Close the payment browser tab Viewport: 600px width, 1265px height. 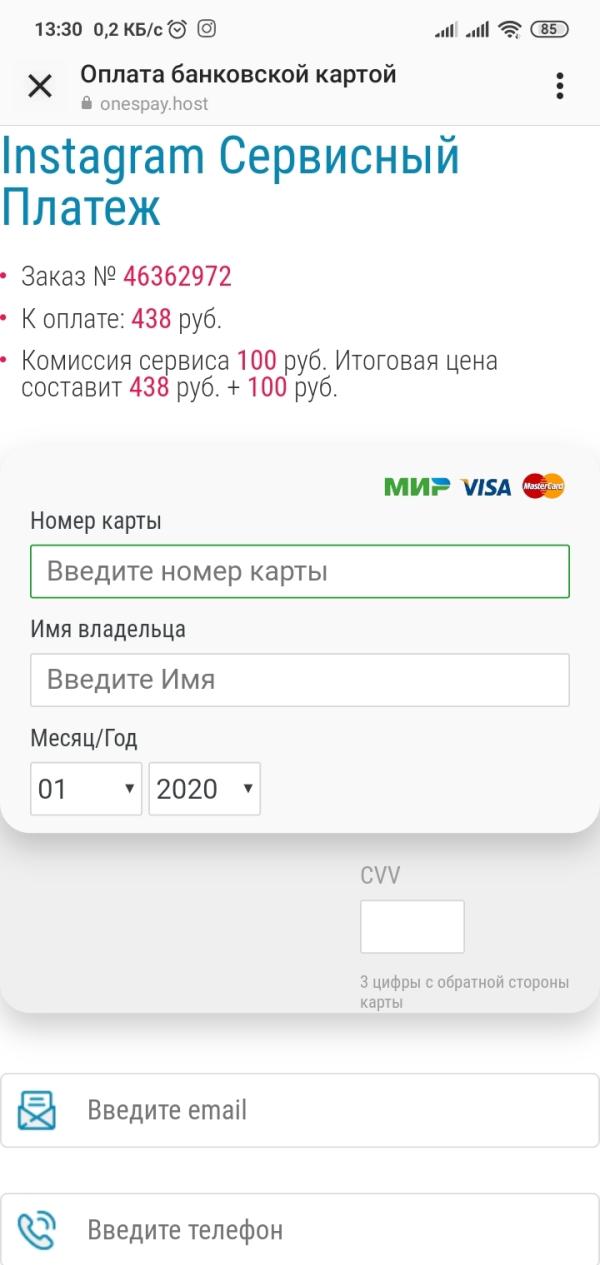40,86
